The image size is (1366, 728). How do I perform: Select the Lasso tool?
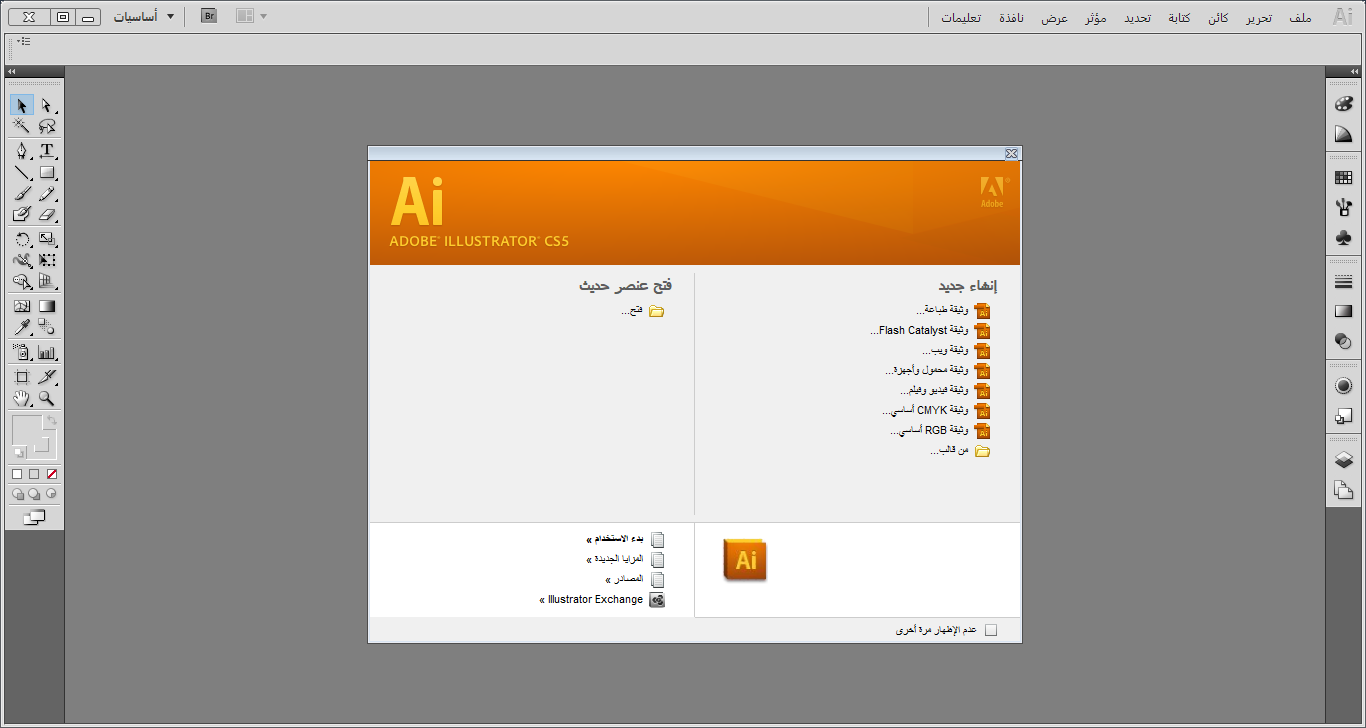47,127
